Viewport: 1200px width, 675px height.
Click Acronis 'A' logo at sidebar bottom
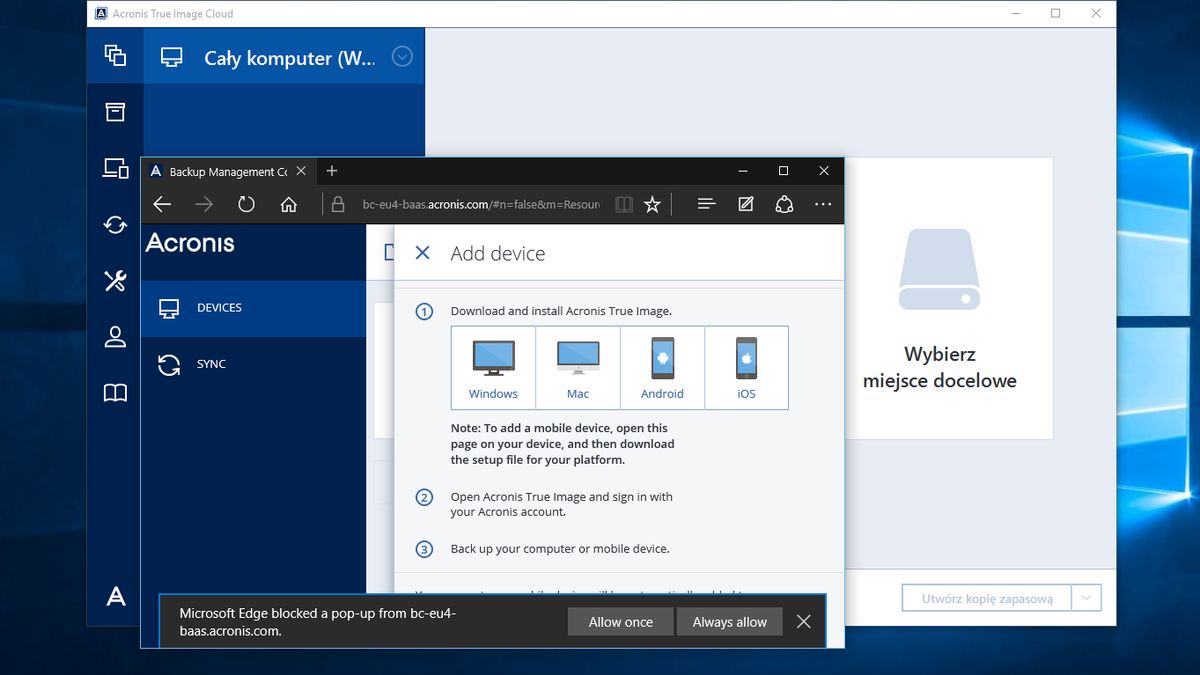click(116, 597)
